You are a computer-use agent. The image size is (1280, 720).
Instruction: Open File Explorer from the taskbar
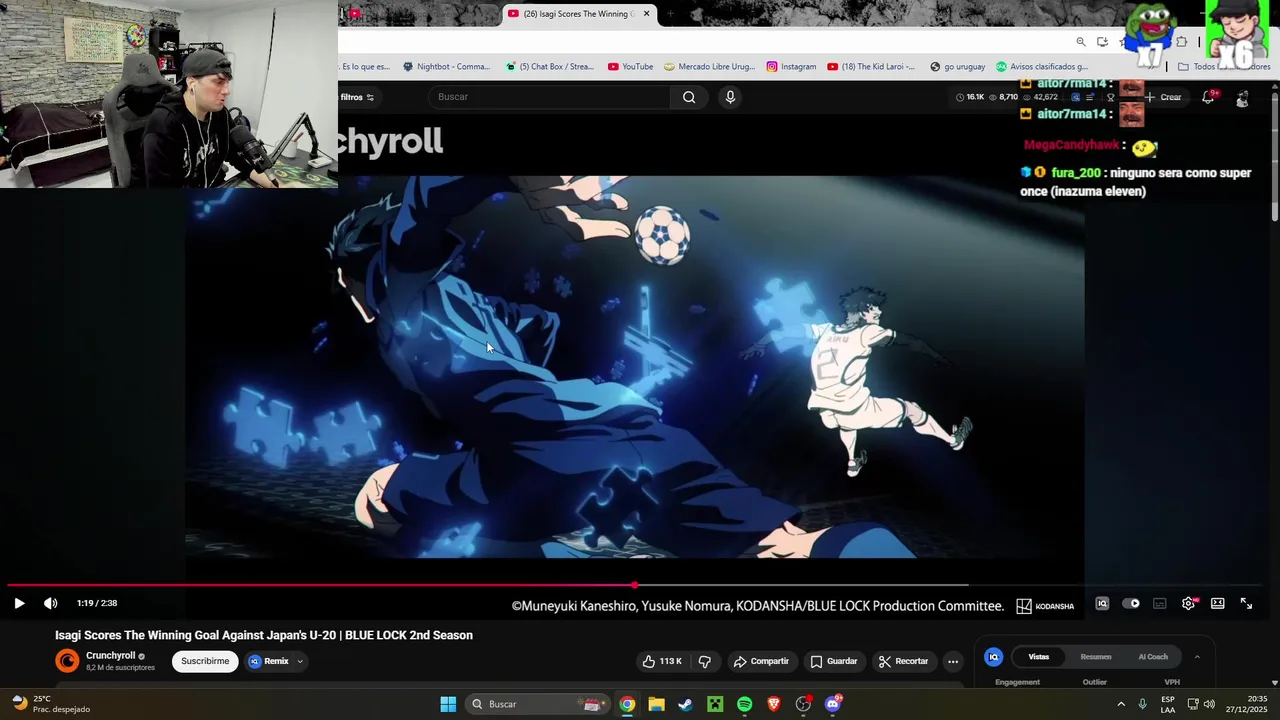click(656, 704)
